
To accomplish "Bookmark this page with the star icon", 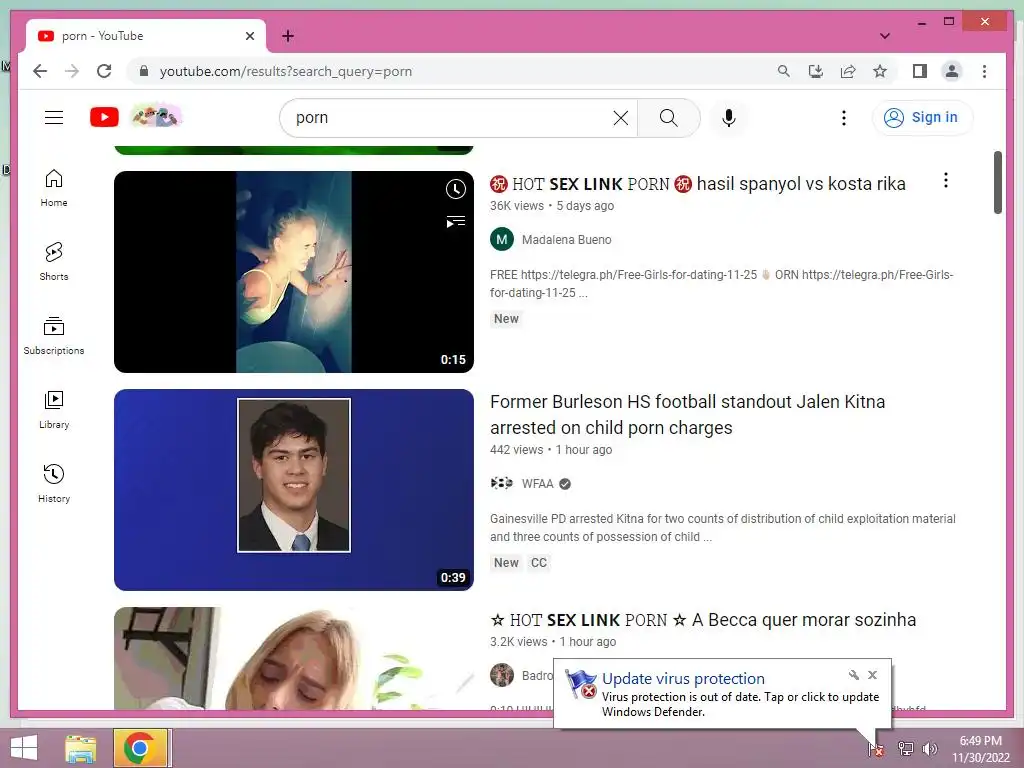I will (880, 71).
